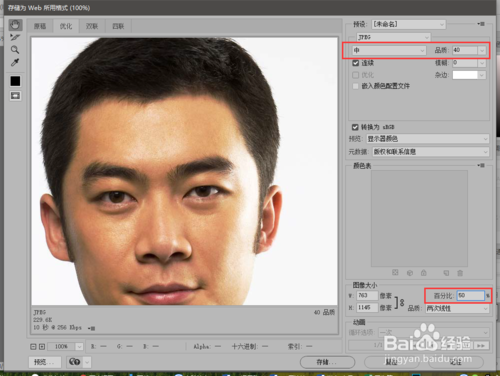Click the 存储... save button
500x376 pixels.
(327, 362)
